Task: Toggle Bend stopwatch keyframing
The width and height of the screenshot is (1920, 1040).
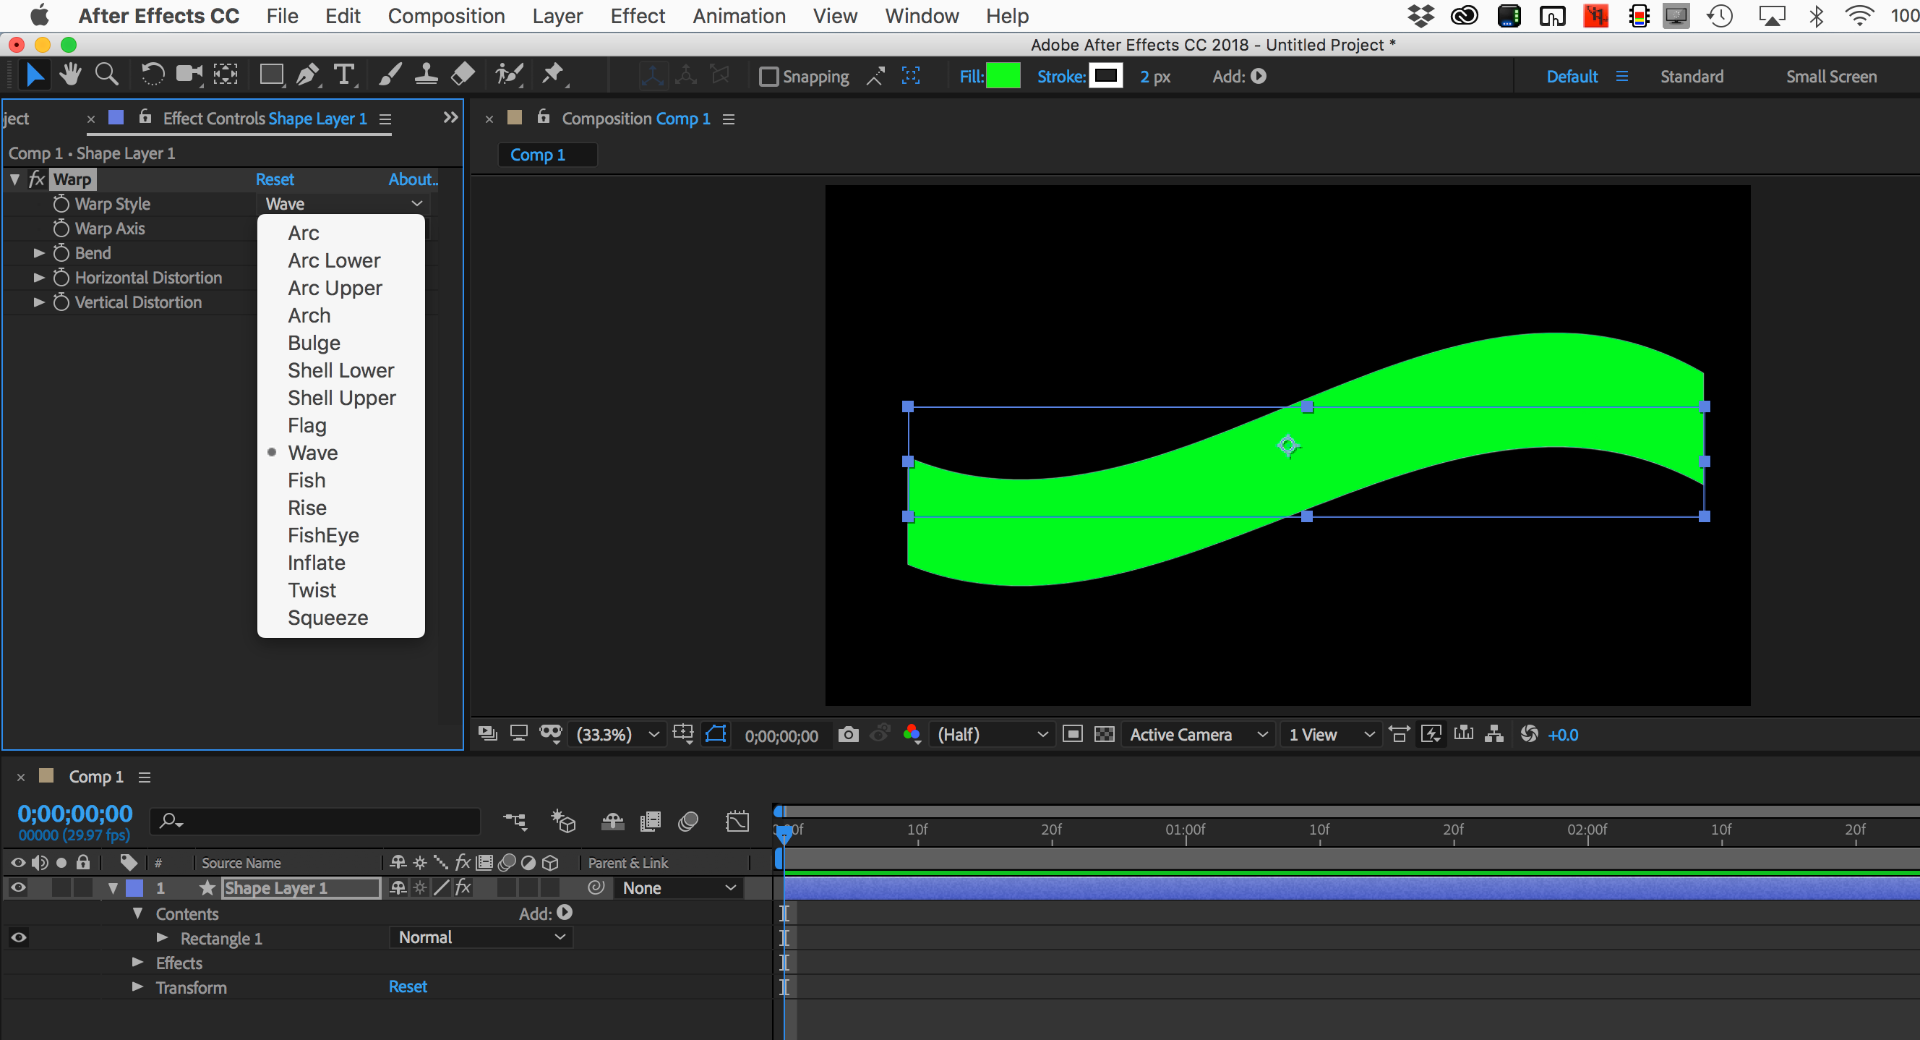Action: (x=61, y=253)
